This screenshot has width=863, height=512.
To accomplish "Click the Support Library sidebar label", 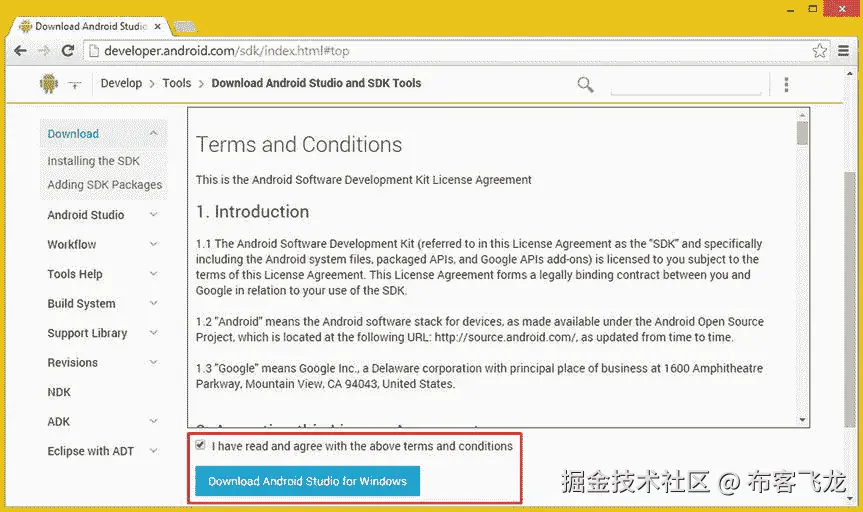I will 88,333.
